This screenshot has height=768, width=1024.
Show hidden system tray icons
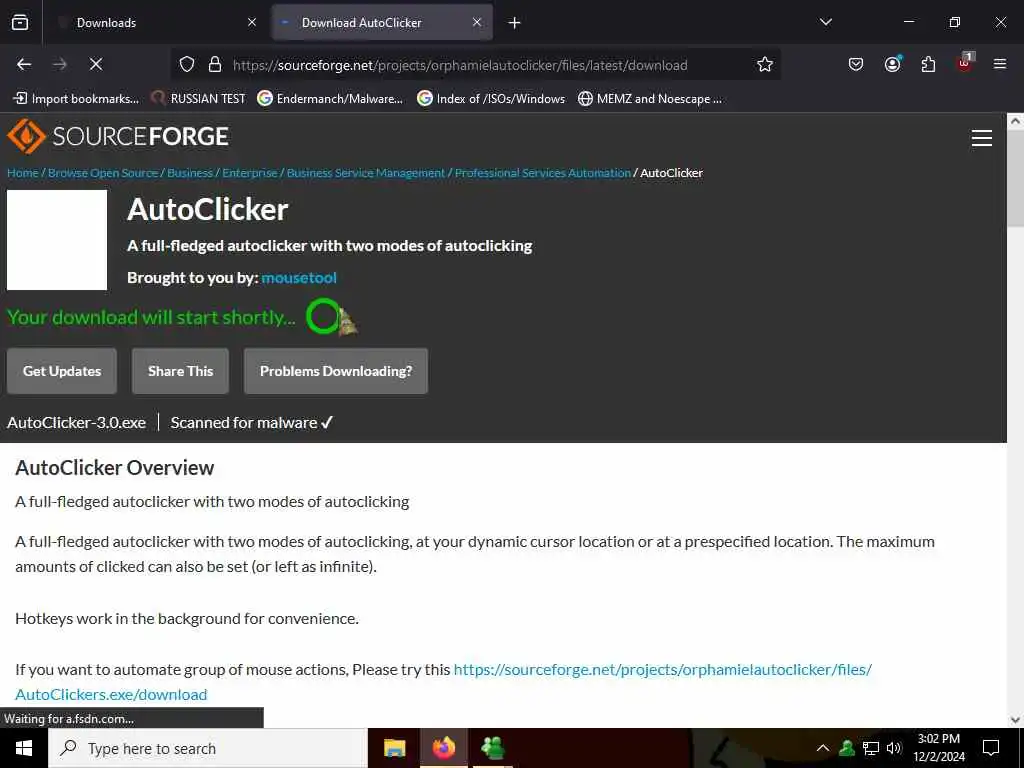(x=823, y=748)
